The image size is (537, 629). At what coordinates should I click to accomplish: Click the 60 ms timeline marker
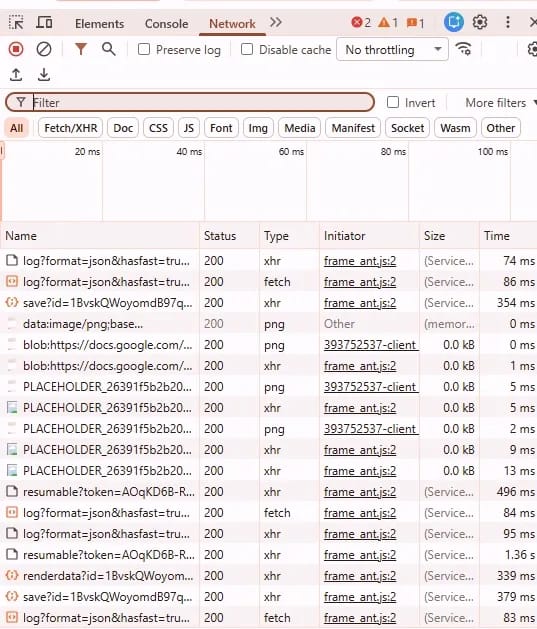point(291,152)
